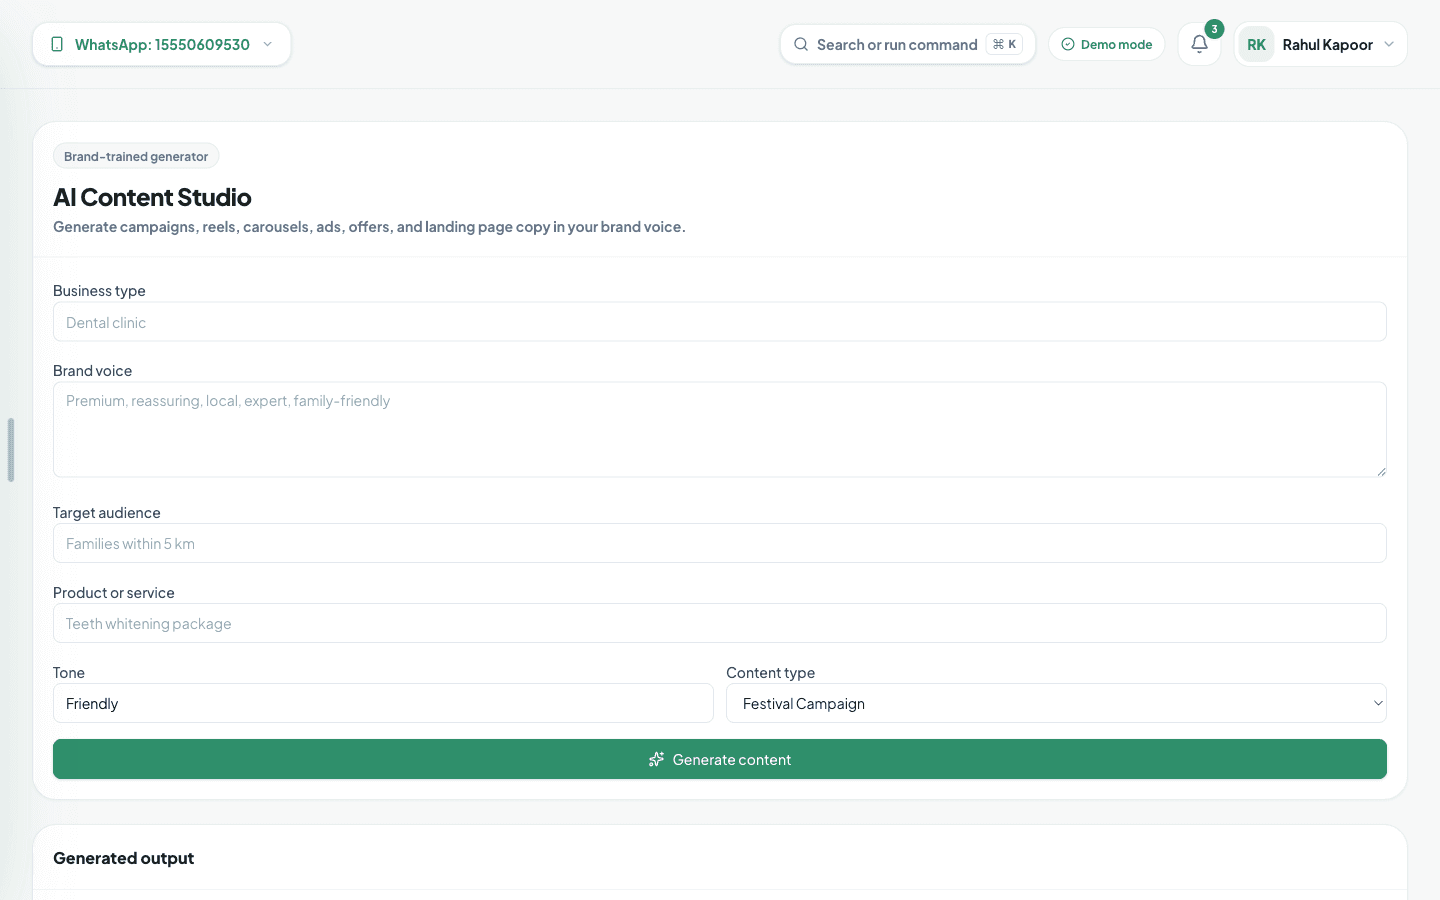Click the ⌘ K shortcut badge
This screenshot has height=900, width=1440.
(1004, 44)
